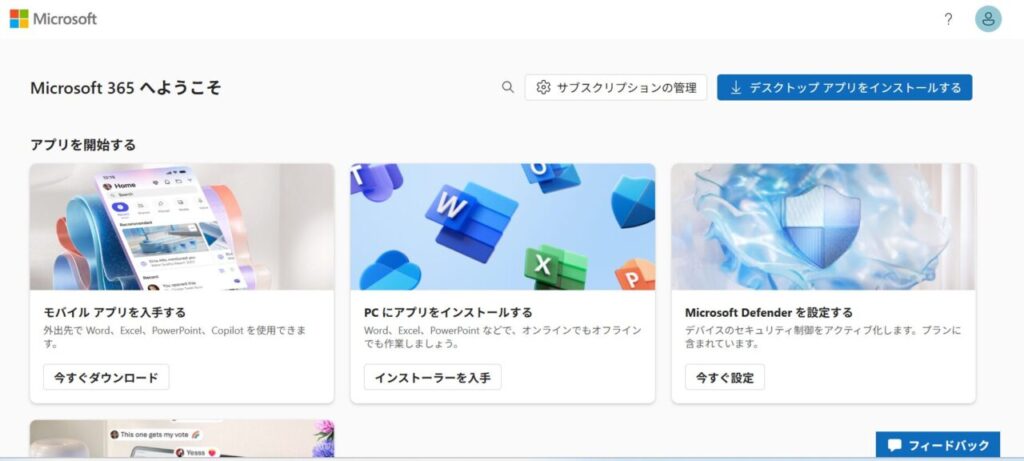Click the gear icon on subscription button

(543, 87)
